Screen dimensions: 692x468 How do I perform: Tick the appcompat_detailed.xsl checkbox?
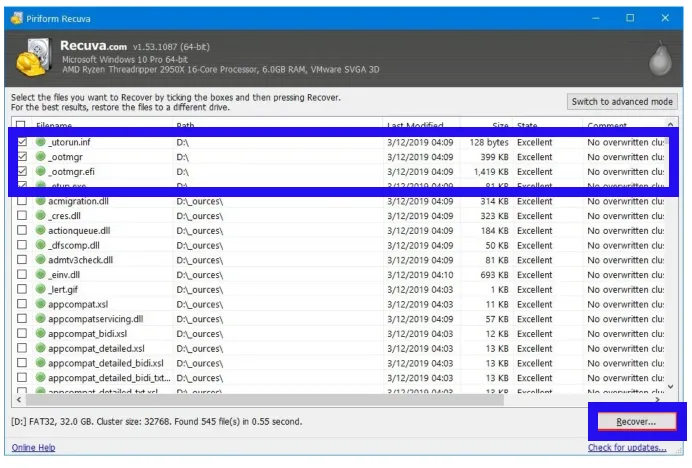pos(22,348)
